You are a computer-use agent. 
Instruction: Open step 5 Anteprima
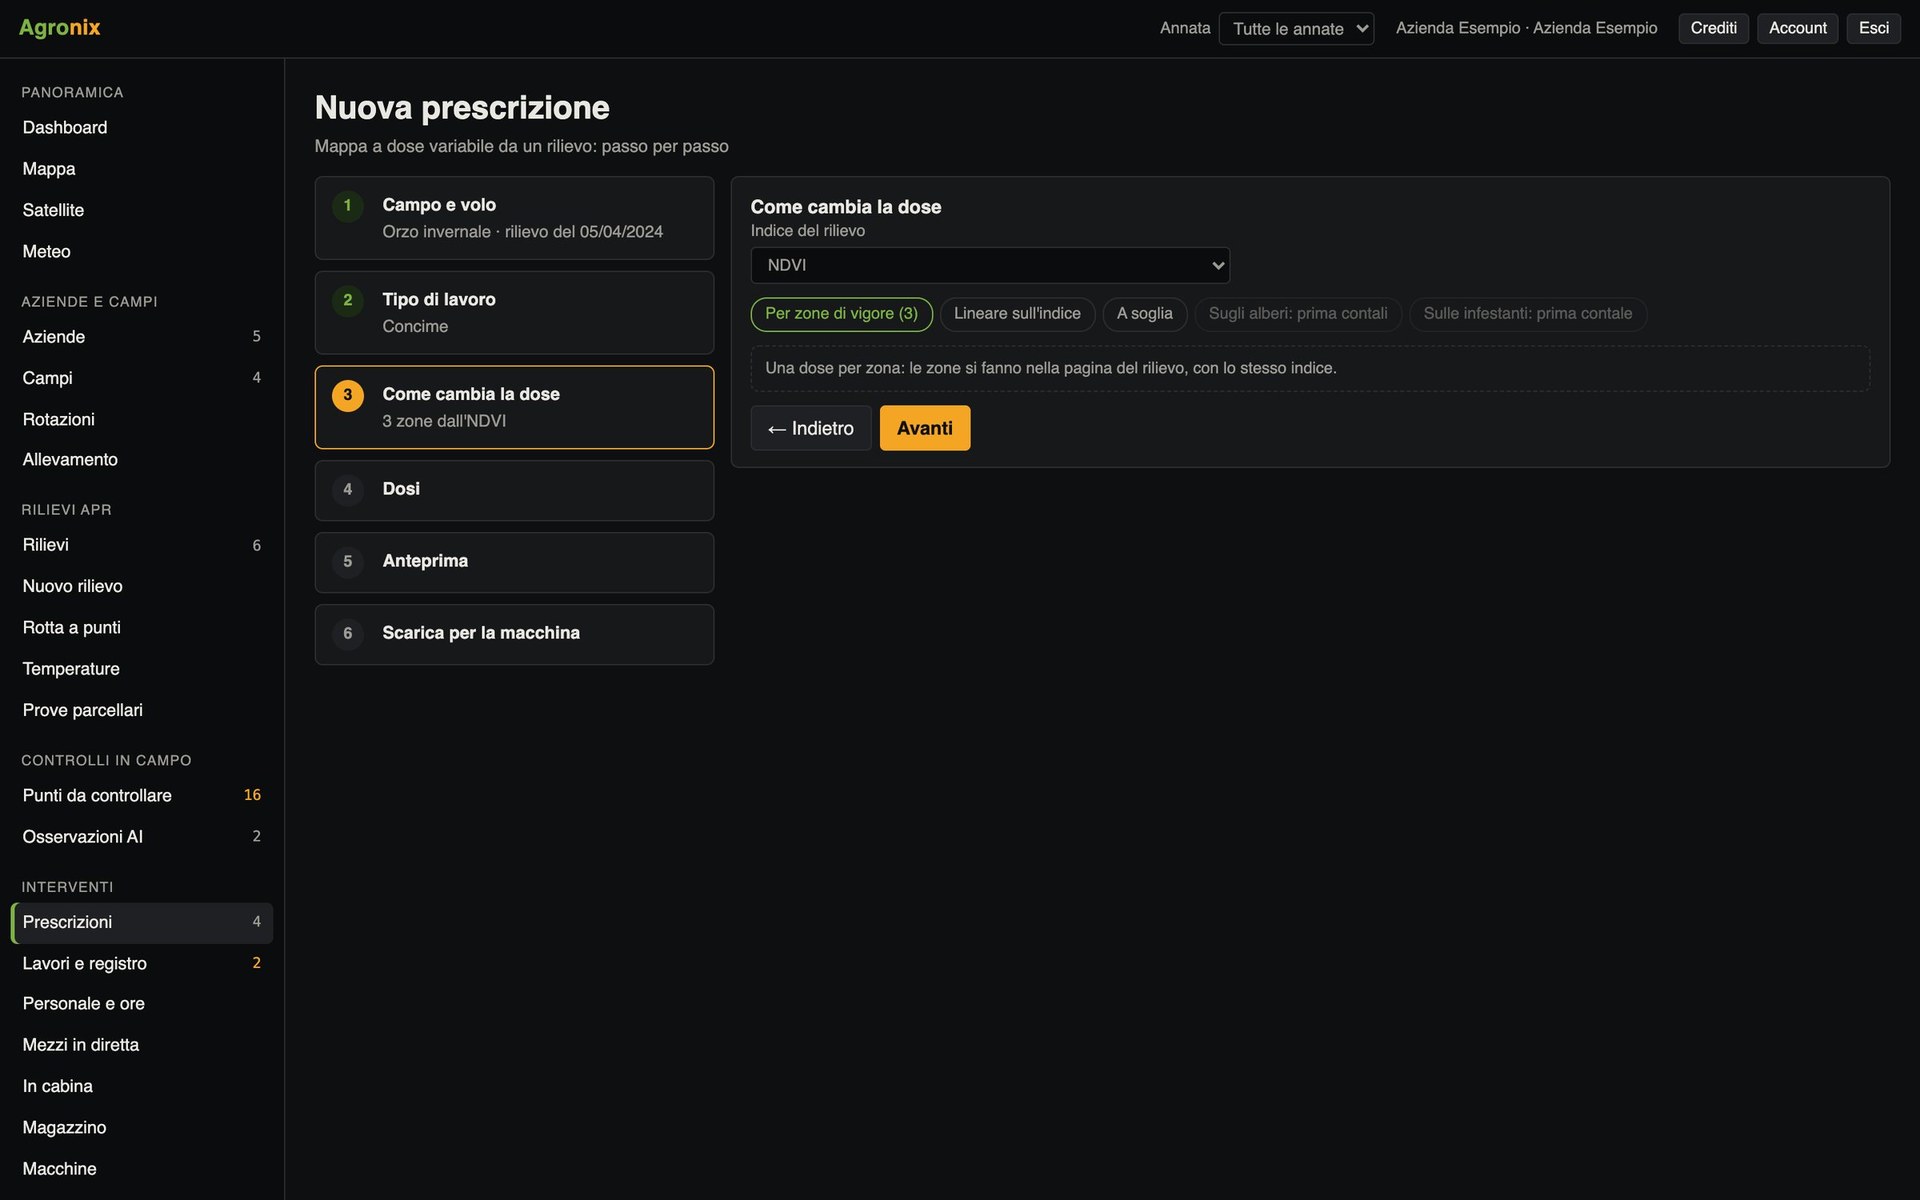click(514, 562)
